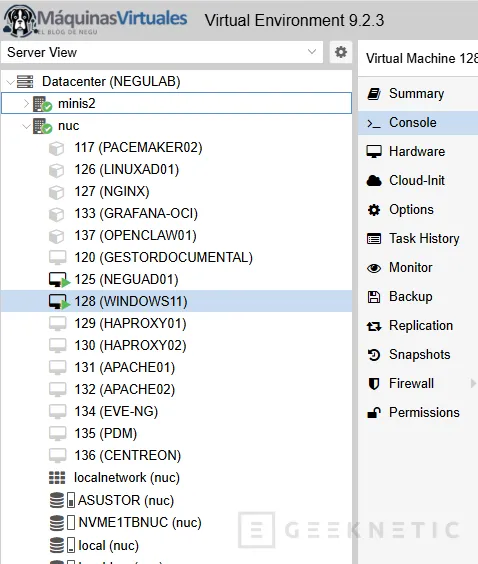Select VM 125 (NEGUAD01)

tap(126, 279)
